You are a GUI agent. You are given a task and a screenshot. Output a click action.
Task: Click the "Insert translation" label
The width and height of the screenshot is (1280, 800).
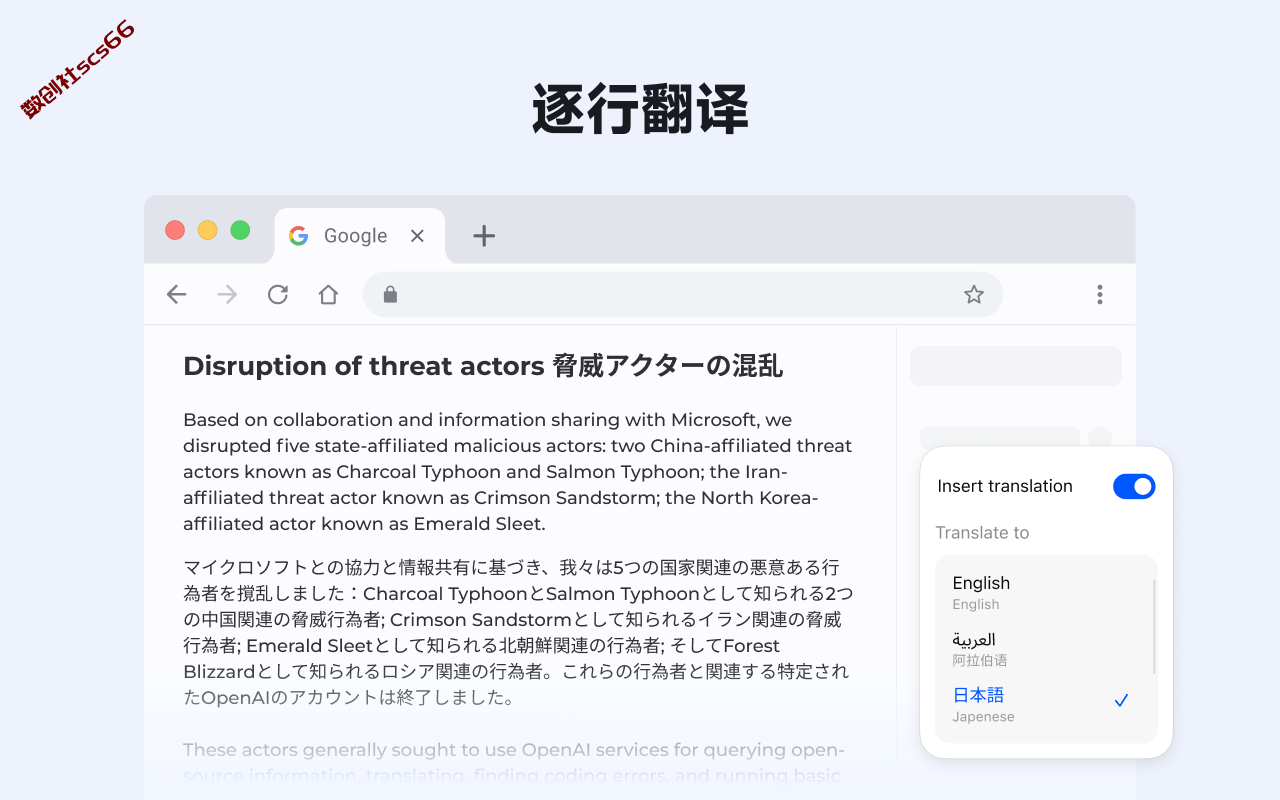1005,486
